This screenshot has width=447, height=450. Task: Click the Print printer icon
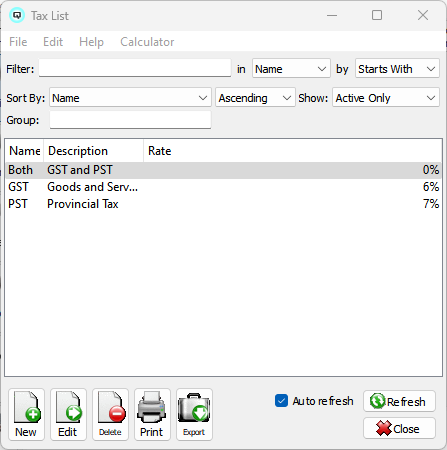click(x=152, y=414)
